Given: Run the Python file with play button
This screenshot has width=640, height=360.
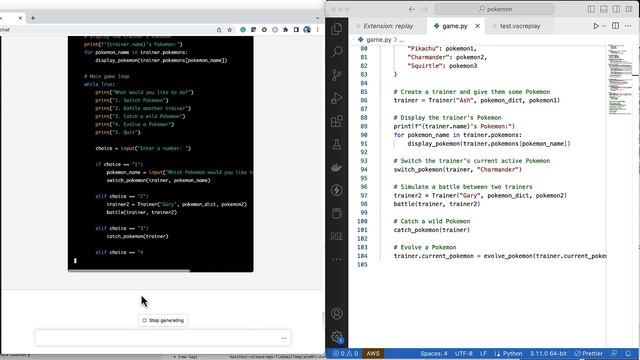Looking at the screenshot, I should click(x=596, y=26).
